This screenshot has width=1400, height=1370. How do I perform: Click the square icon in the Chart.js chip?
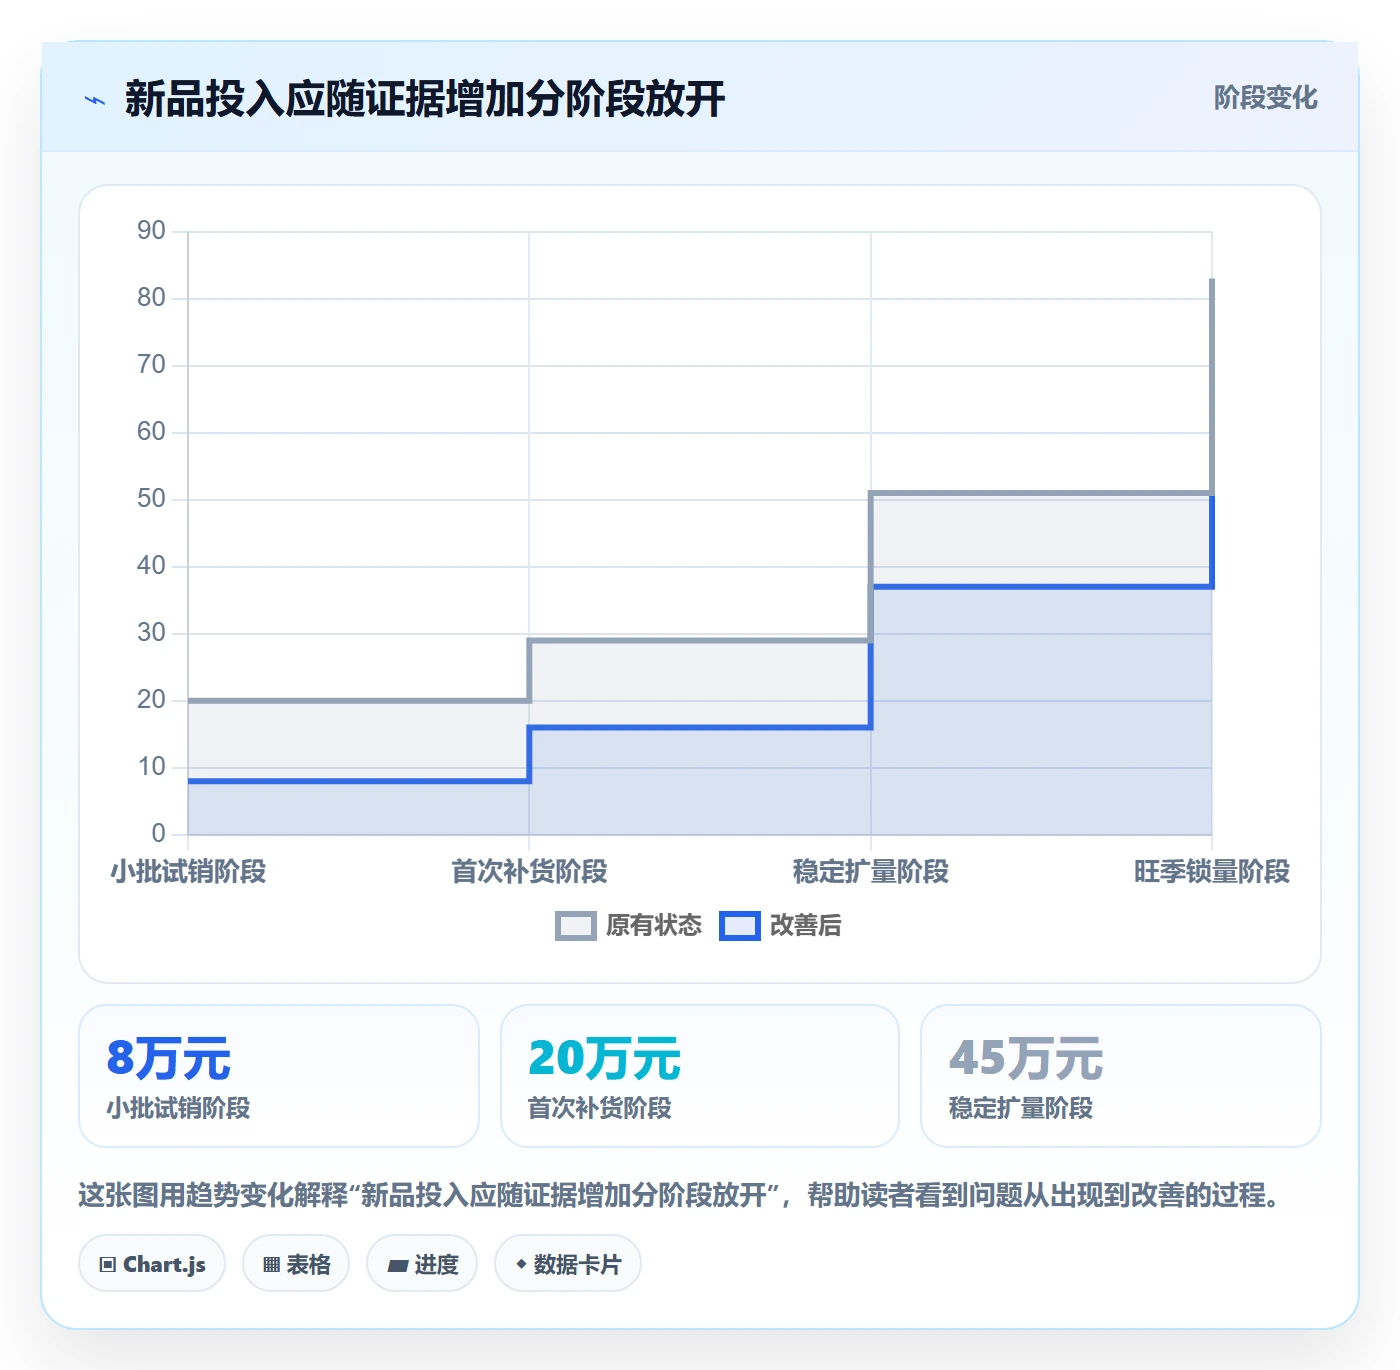coord(108,1265)
